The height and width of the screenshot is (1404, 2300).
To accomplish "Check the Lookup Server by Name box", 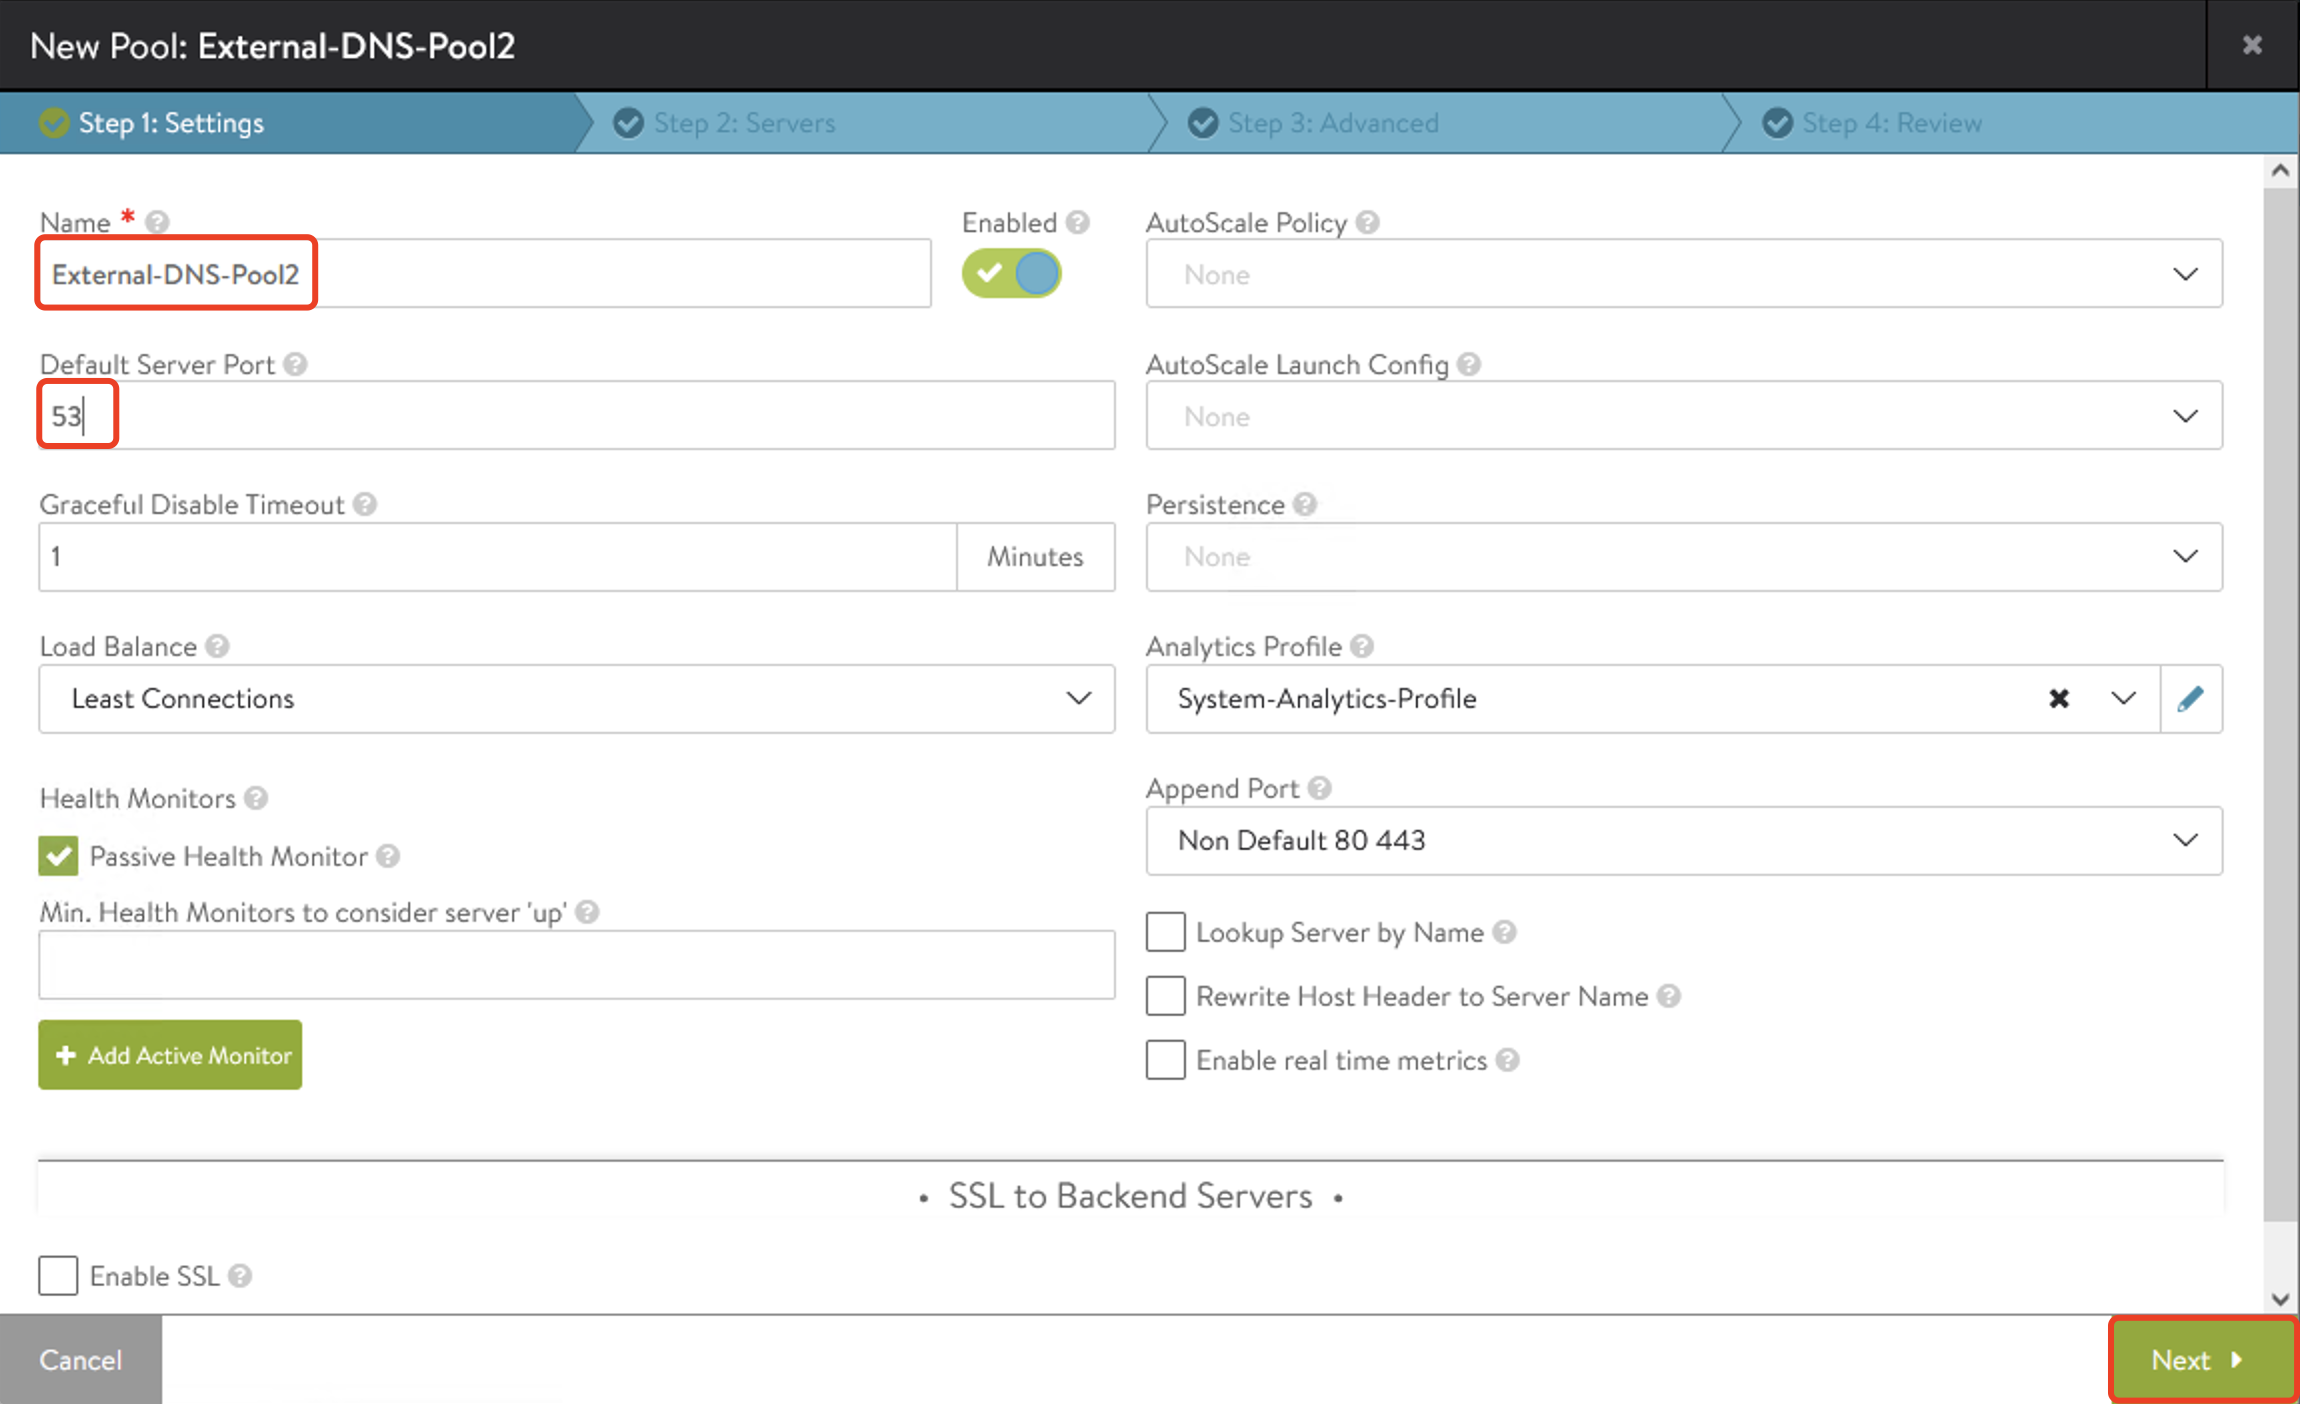I will tap(1165, 932).
